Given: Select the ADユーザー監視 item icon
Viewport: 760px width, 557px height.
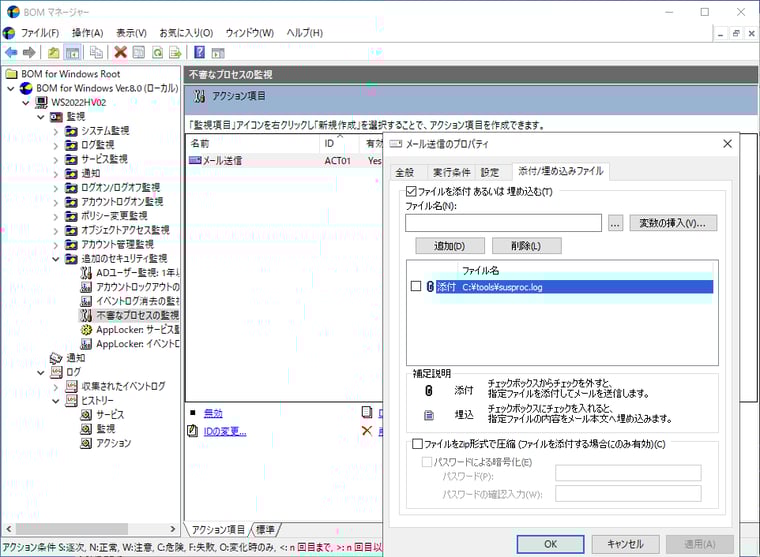Looking at the screenshot, I should coord(86,273).
